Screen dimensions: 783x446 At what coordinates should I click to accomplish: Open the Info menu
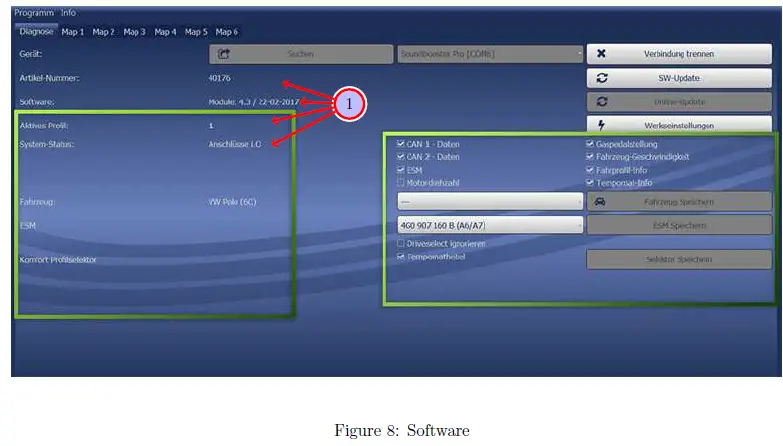[68, 13]
